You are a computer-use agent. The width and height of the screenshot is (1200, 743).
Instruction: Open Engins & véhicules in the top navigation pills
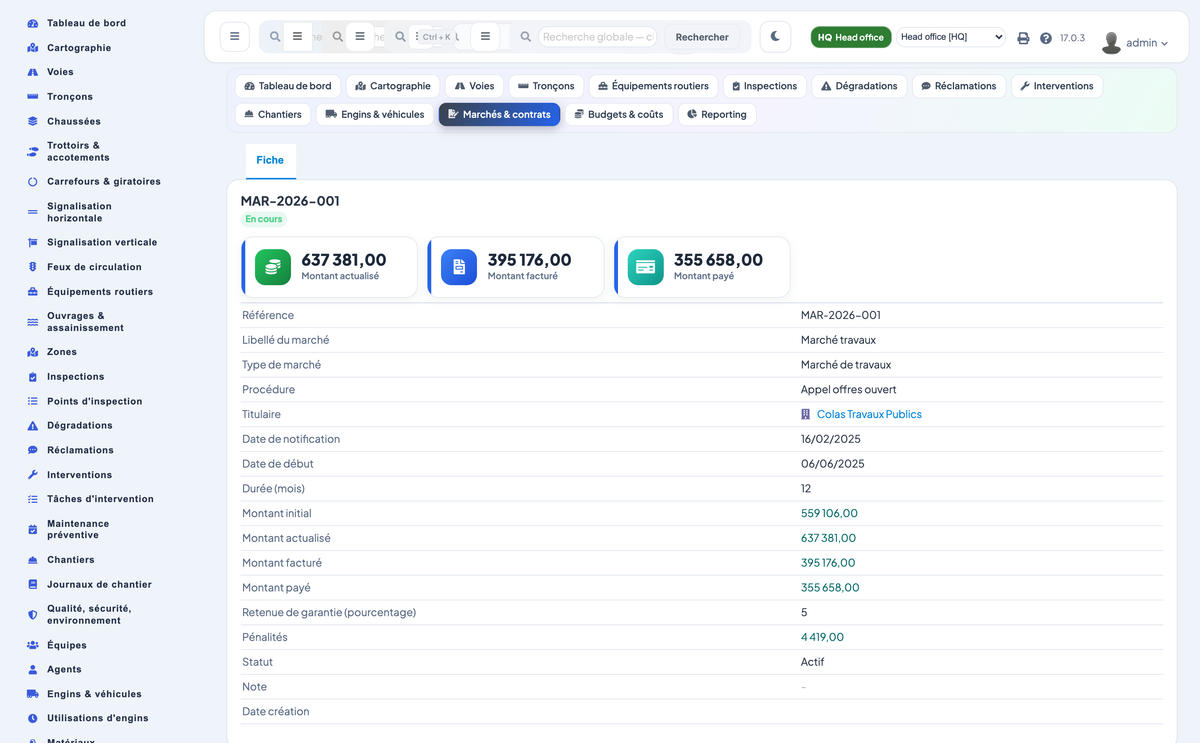click(x=375, y=114)
